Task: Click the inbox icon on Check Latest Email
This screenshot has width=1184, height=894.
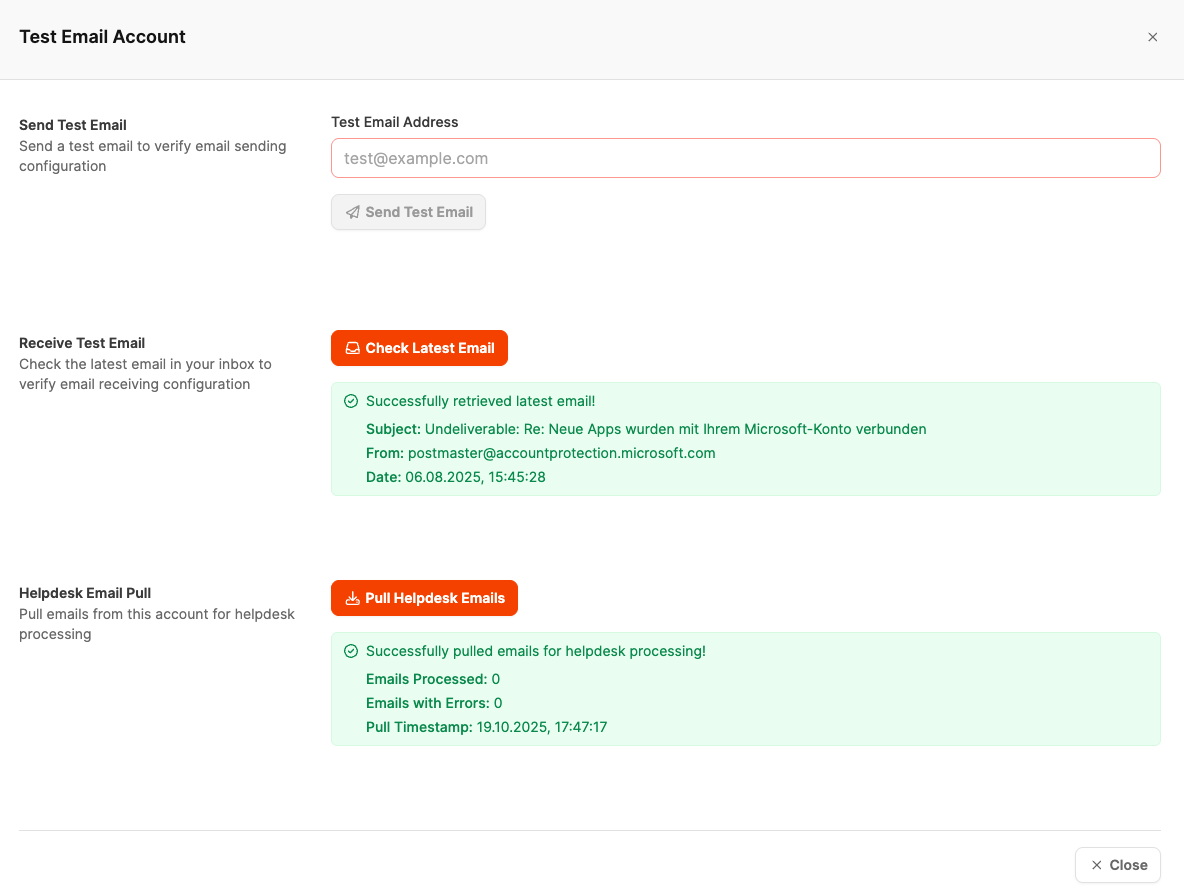Action: coord(352,348)
